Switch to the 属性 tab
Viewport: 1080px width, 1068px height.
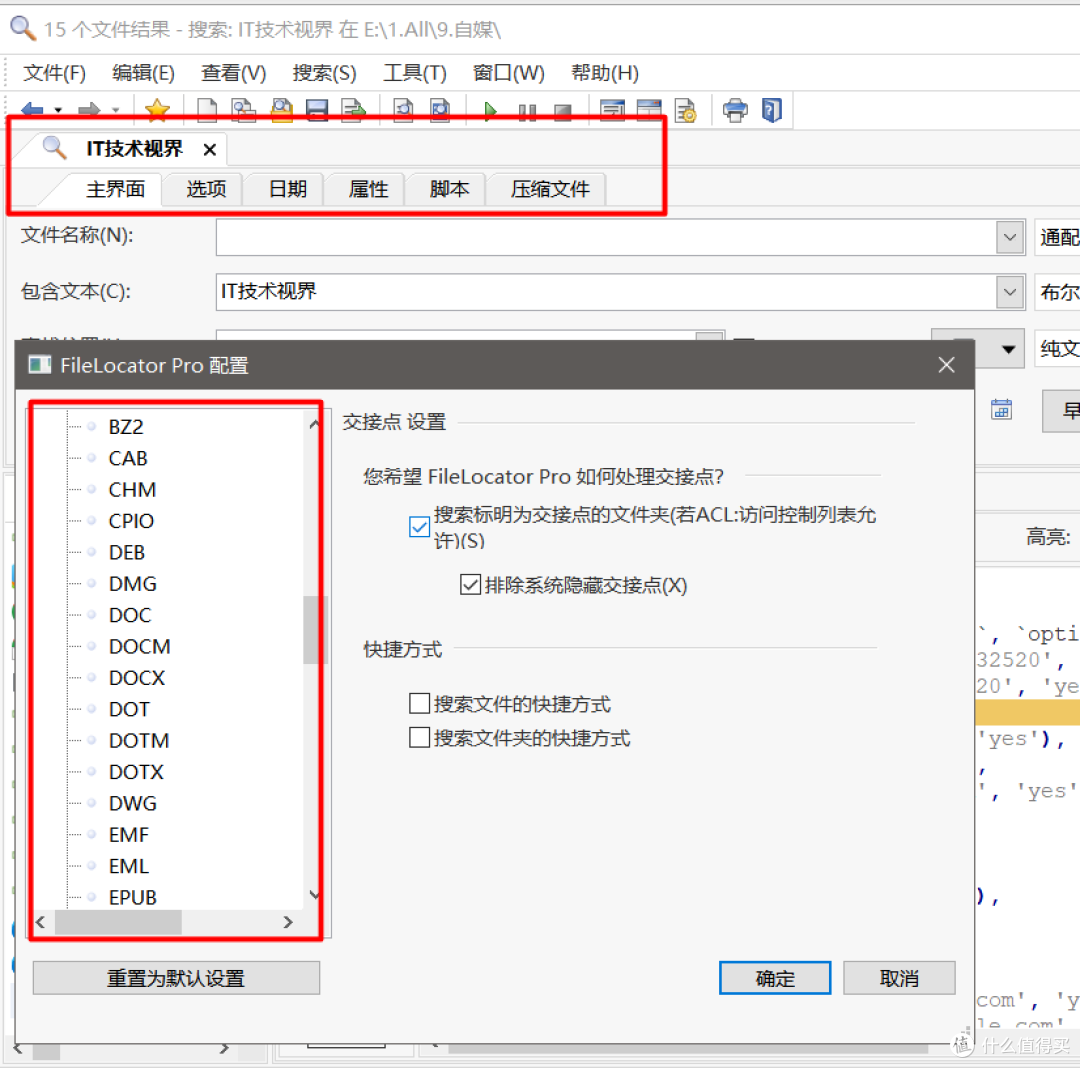tap(368, 189)
